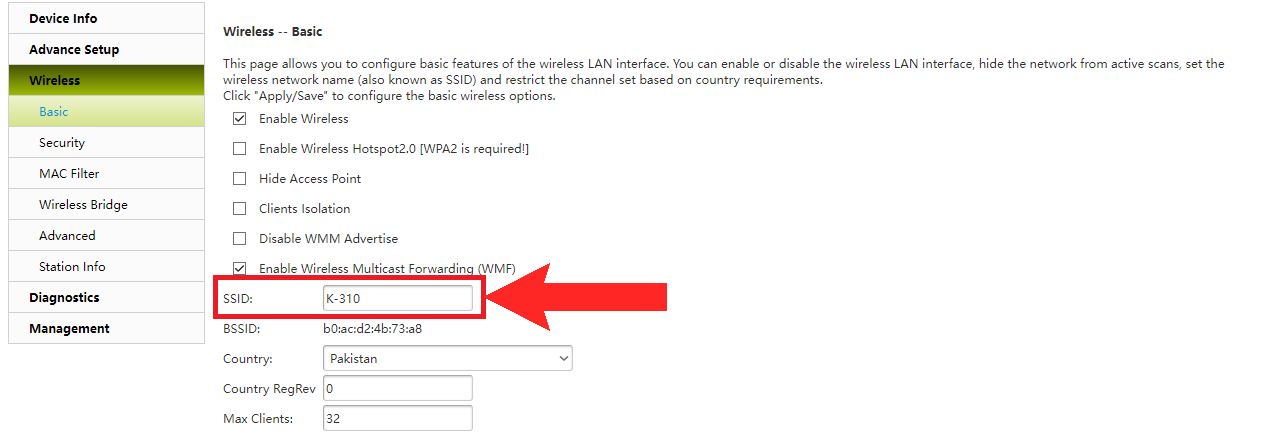Open the Diagnostics menu
This screenshot has height=444, width=1276.
pos(64,298)
